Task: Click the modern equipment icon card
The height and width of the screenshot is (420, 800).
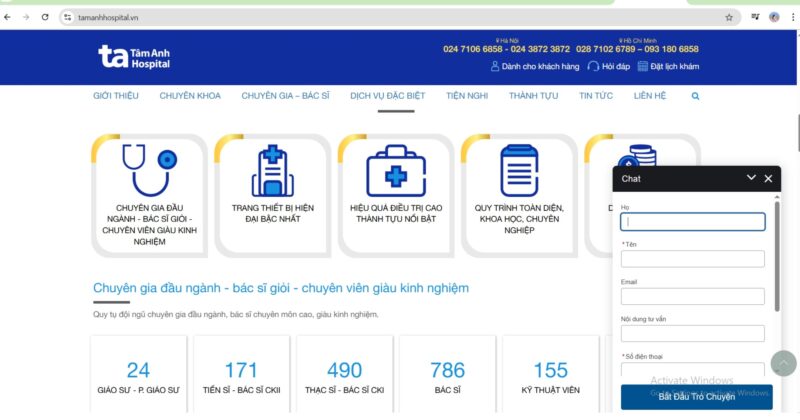Action: (272, 196)
